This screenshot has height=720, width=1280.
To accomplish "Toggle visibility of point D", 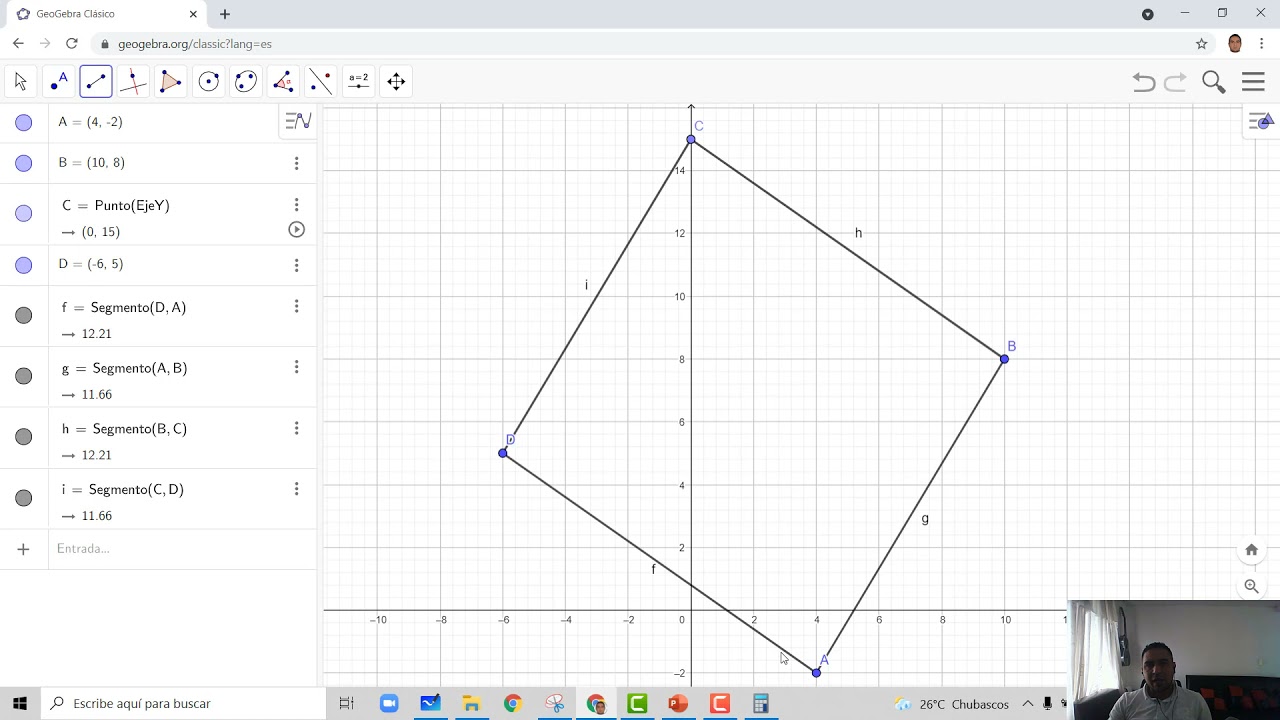I will tap(24, 265).
